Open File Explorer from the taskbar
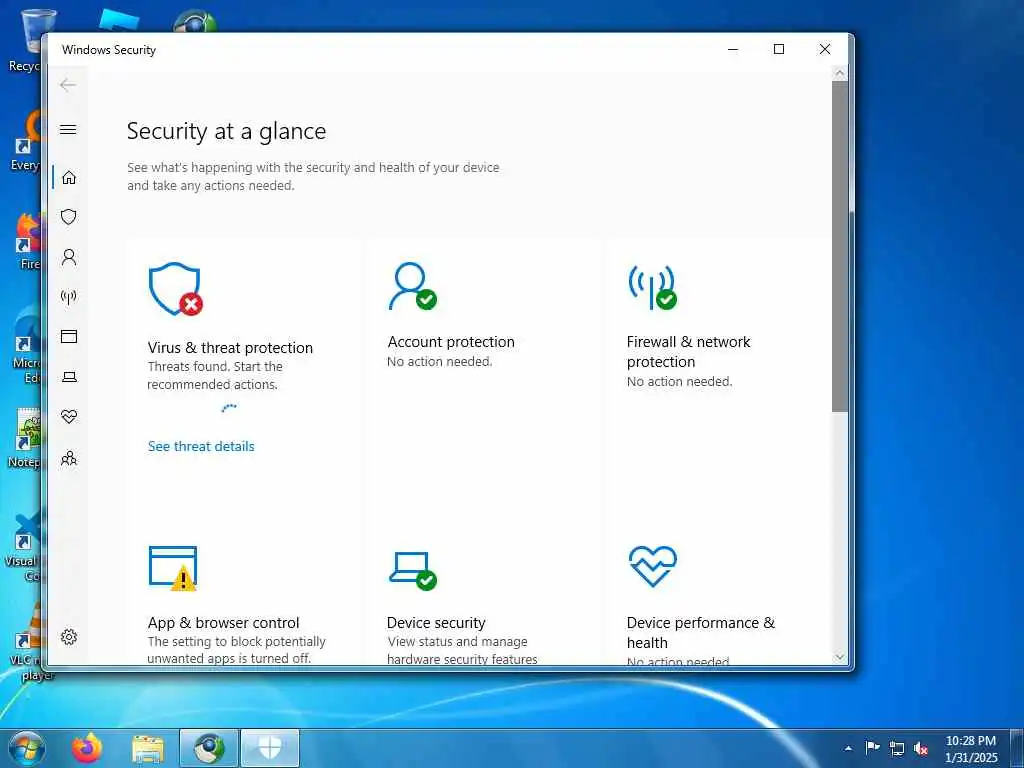The width and height of the screenshot is (1024, 768). point(148,748)
